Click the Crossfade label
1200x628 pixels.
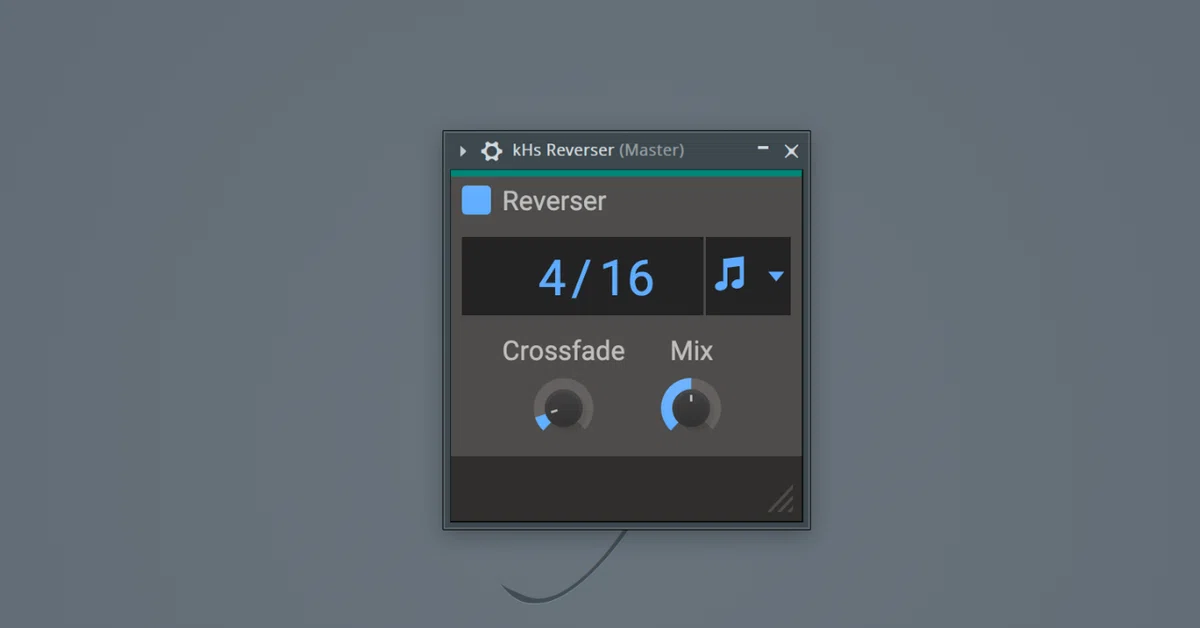[x=563, y=351]
